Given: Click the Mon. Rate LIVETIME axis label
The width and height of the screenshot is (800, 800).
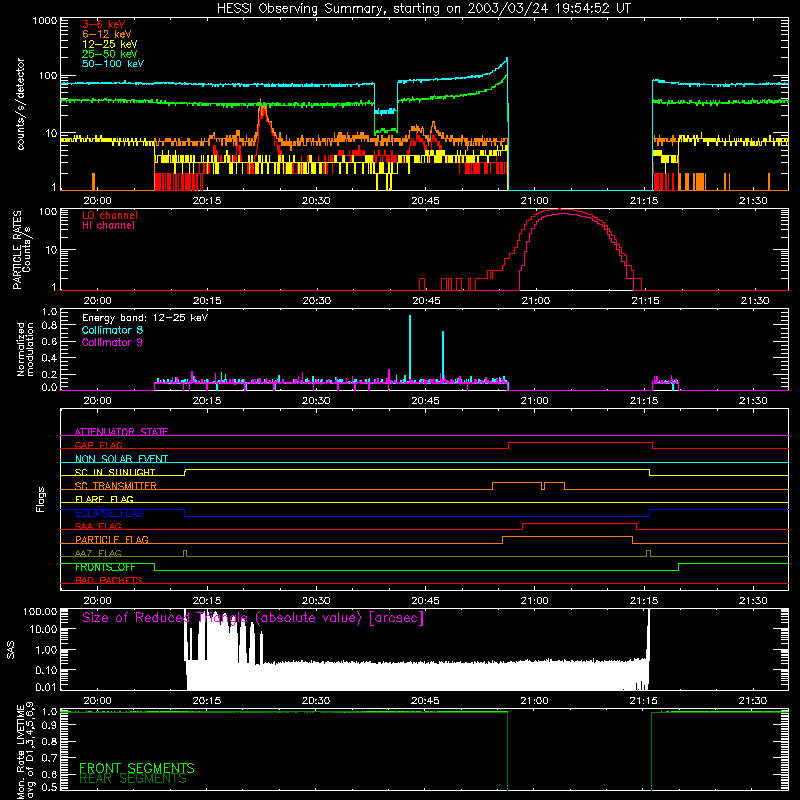Looking at the screenshot, I should coord(25,752).
